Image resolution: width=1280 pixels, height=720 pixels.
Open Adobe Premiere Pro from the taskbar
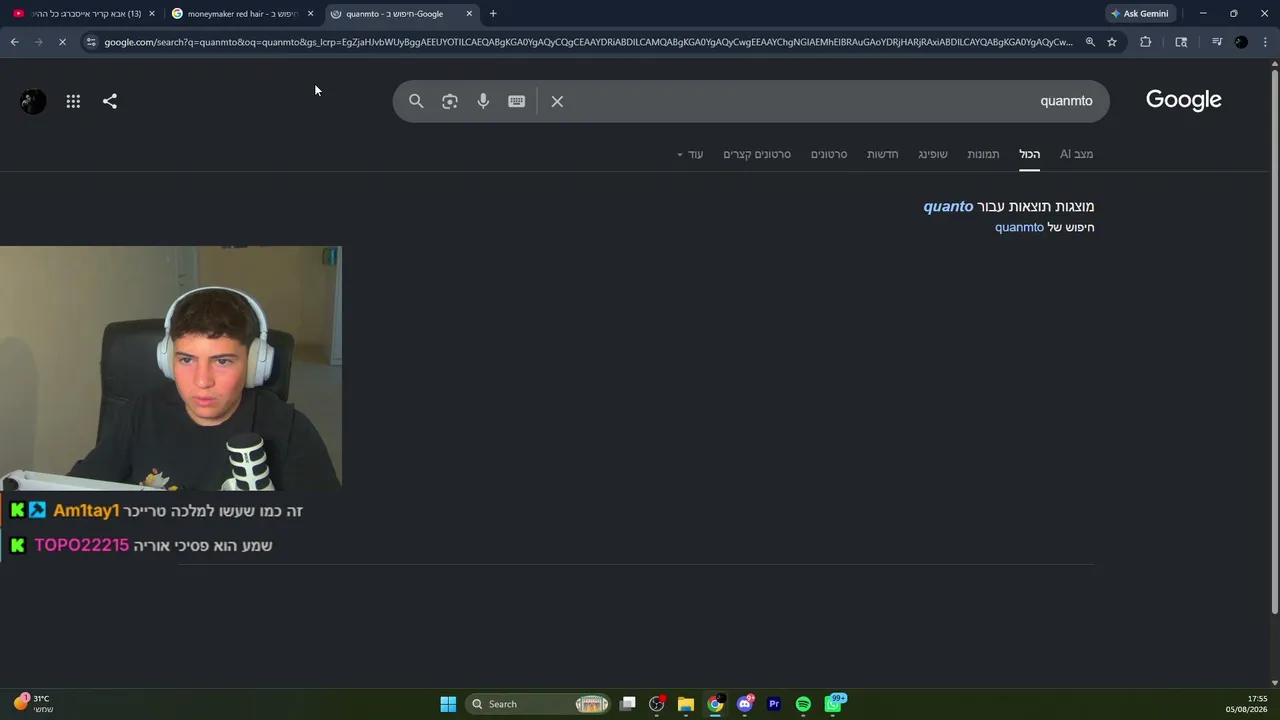(774, 704)
